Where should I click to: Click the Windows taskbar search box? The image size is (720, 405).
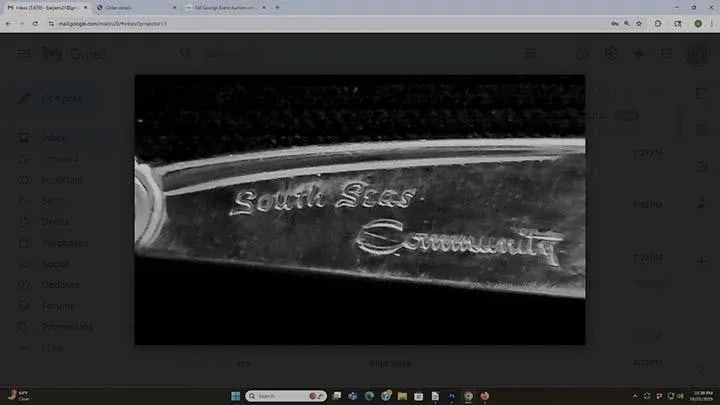pyautogui.click(x=286, y=396)
